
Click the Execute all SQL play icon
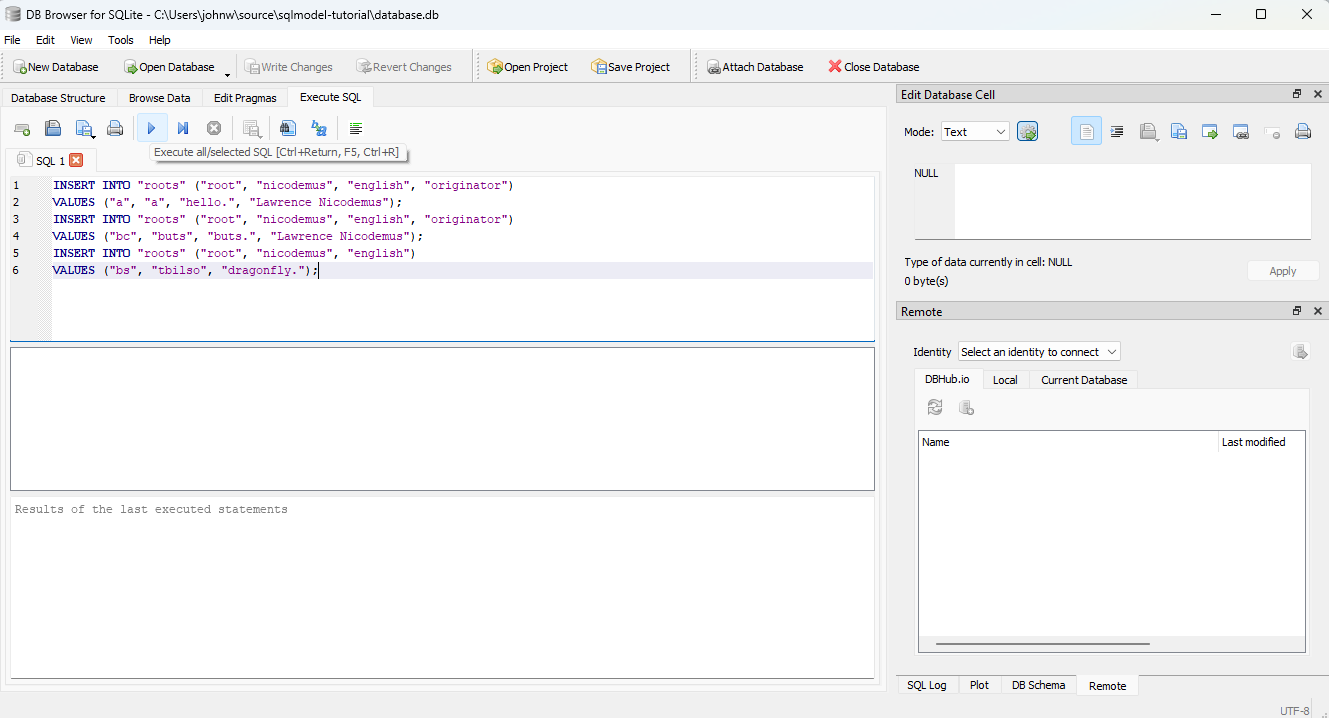point(151,128)
